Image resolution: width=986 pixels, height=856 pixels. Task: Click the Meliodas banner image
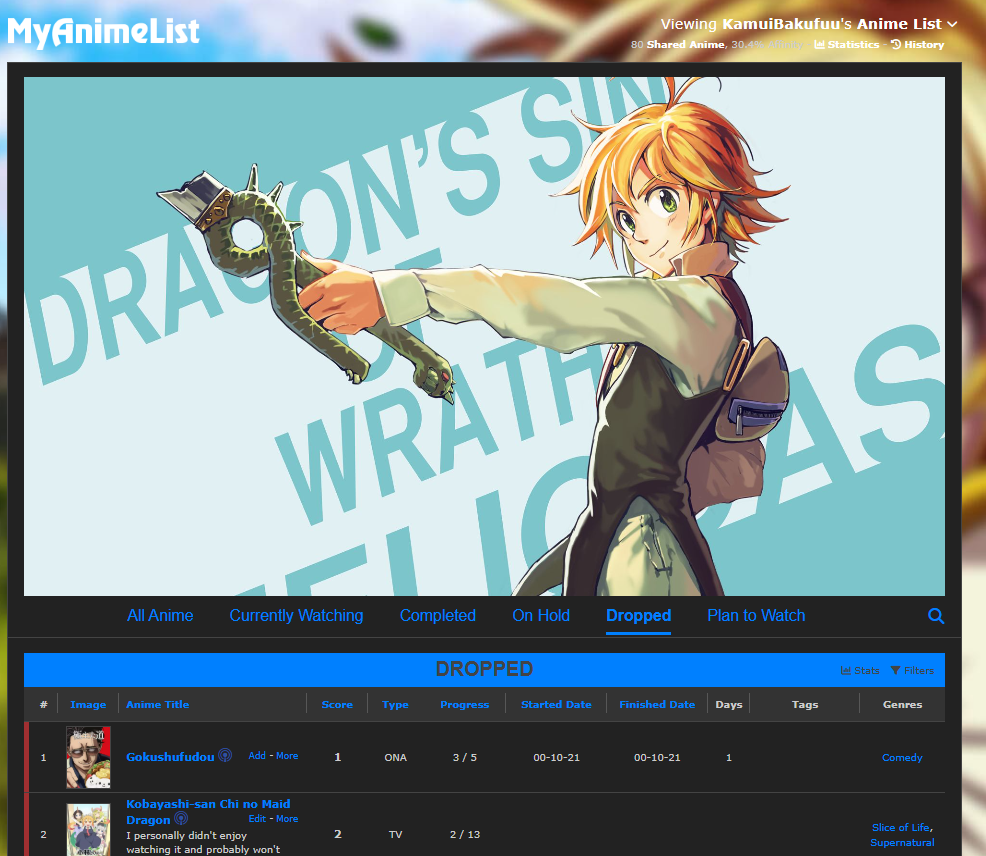pyautogui.click(x=484, y=336)
